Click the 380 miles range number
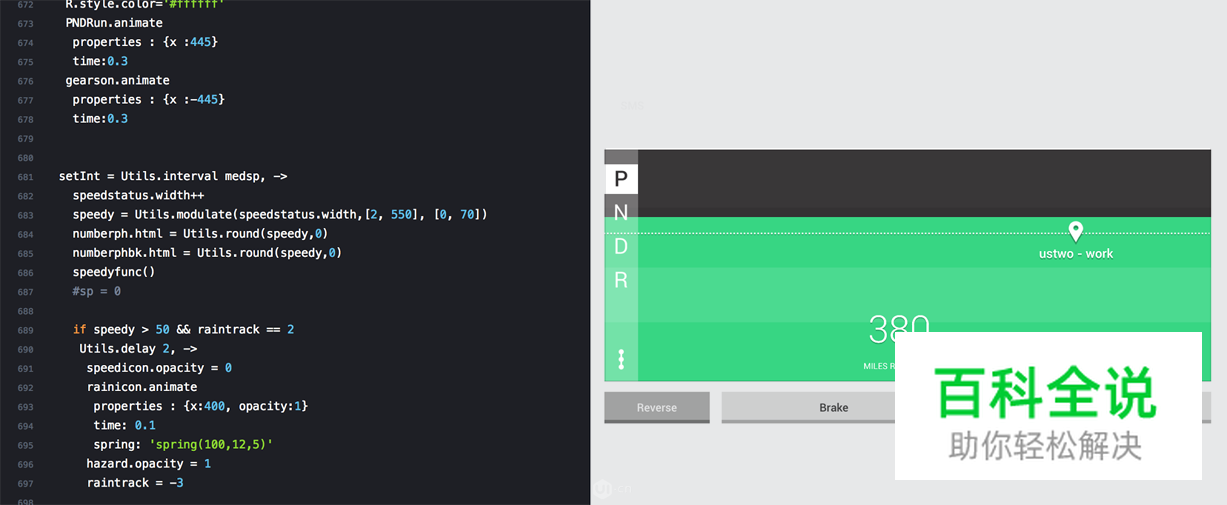 pyautogui.click(x=898, y=329)
